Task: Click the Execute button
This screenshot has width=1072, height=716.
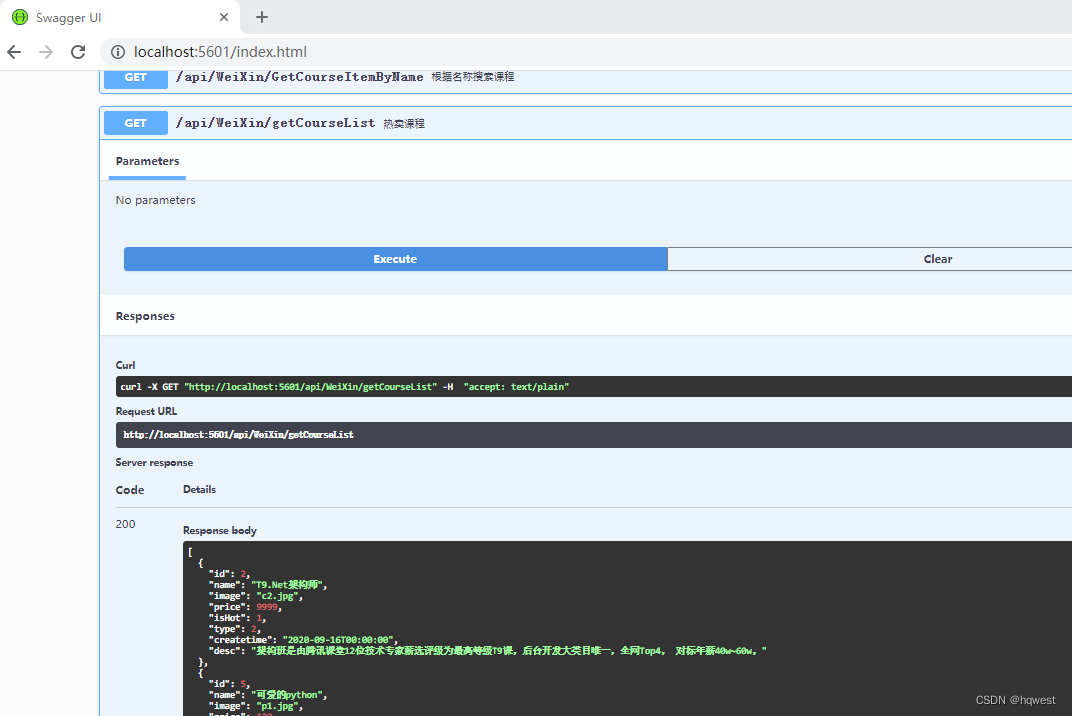Action: point(395,259)
